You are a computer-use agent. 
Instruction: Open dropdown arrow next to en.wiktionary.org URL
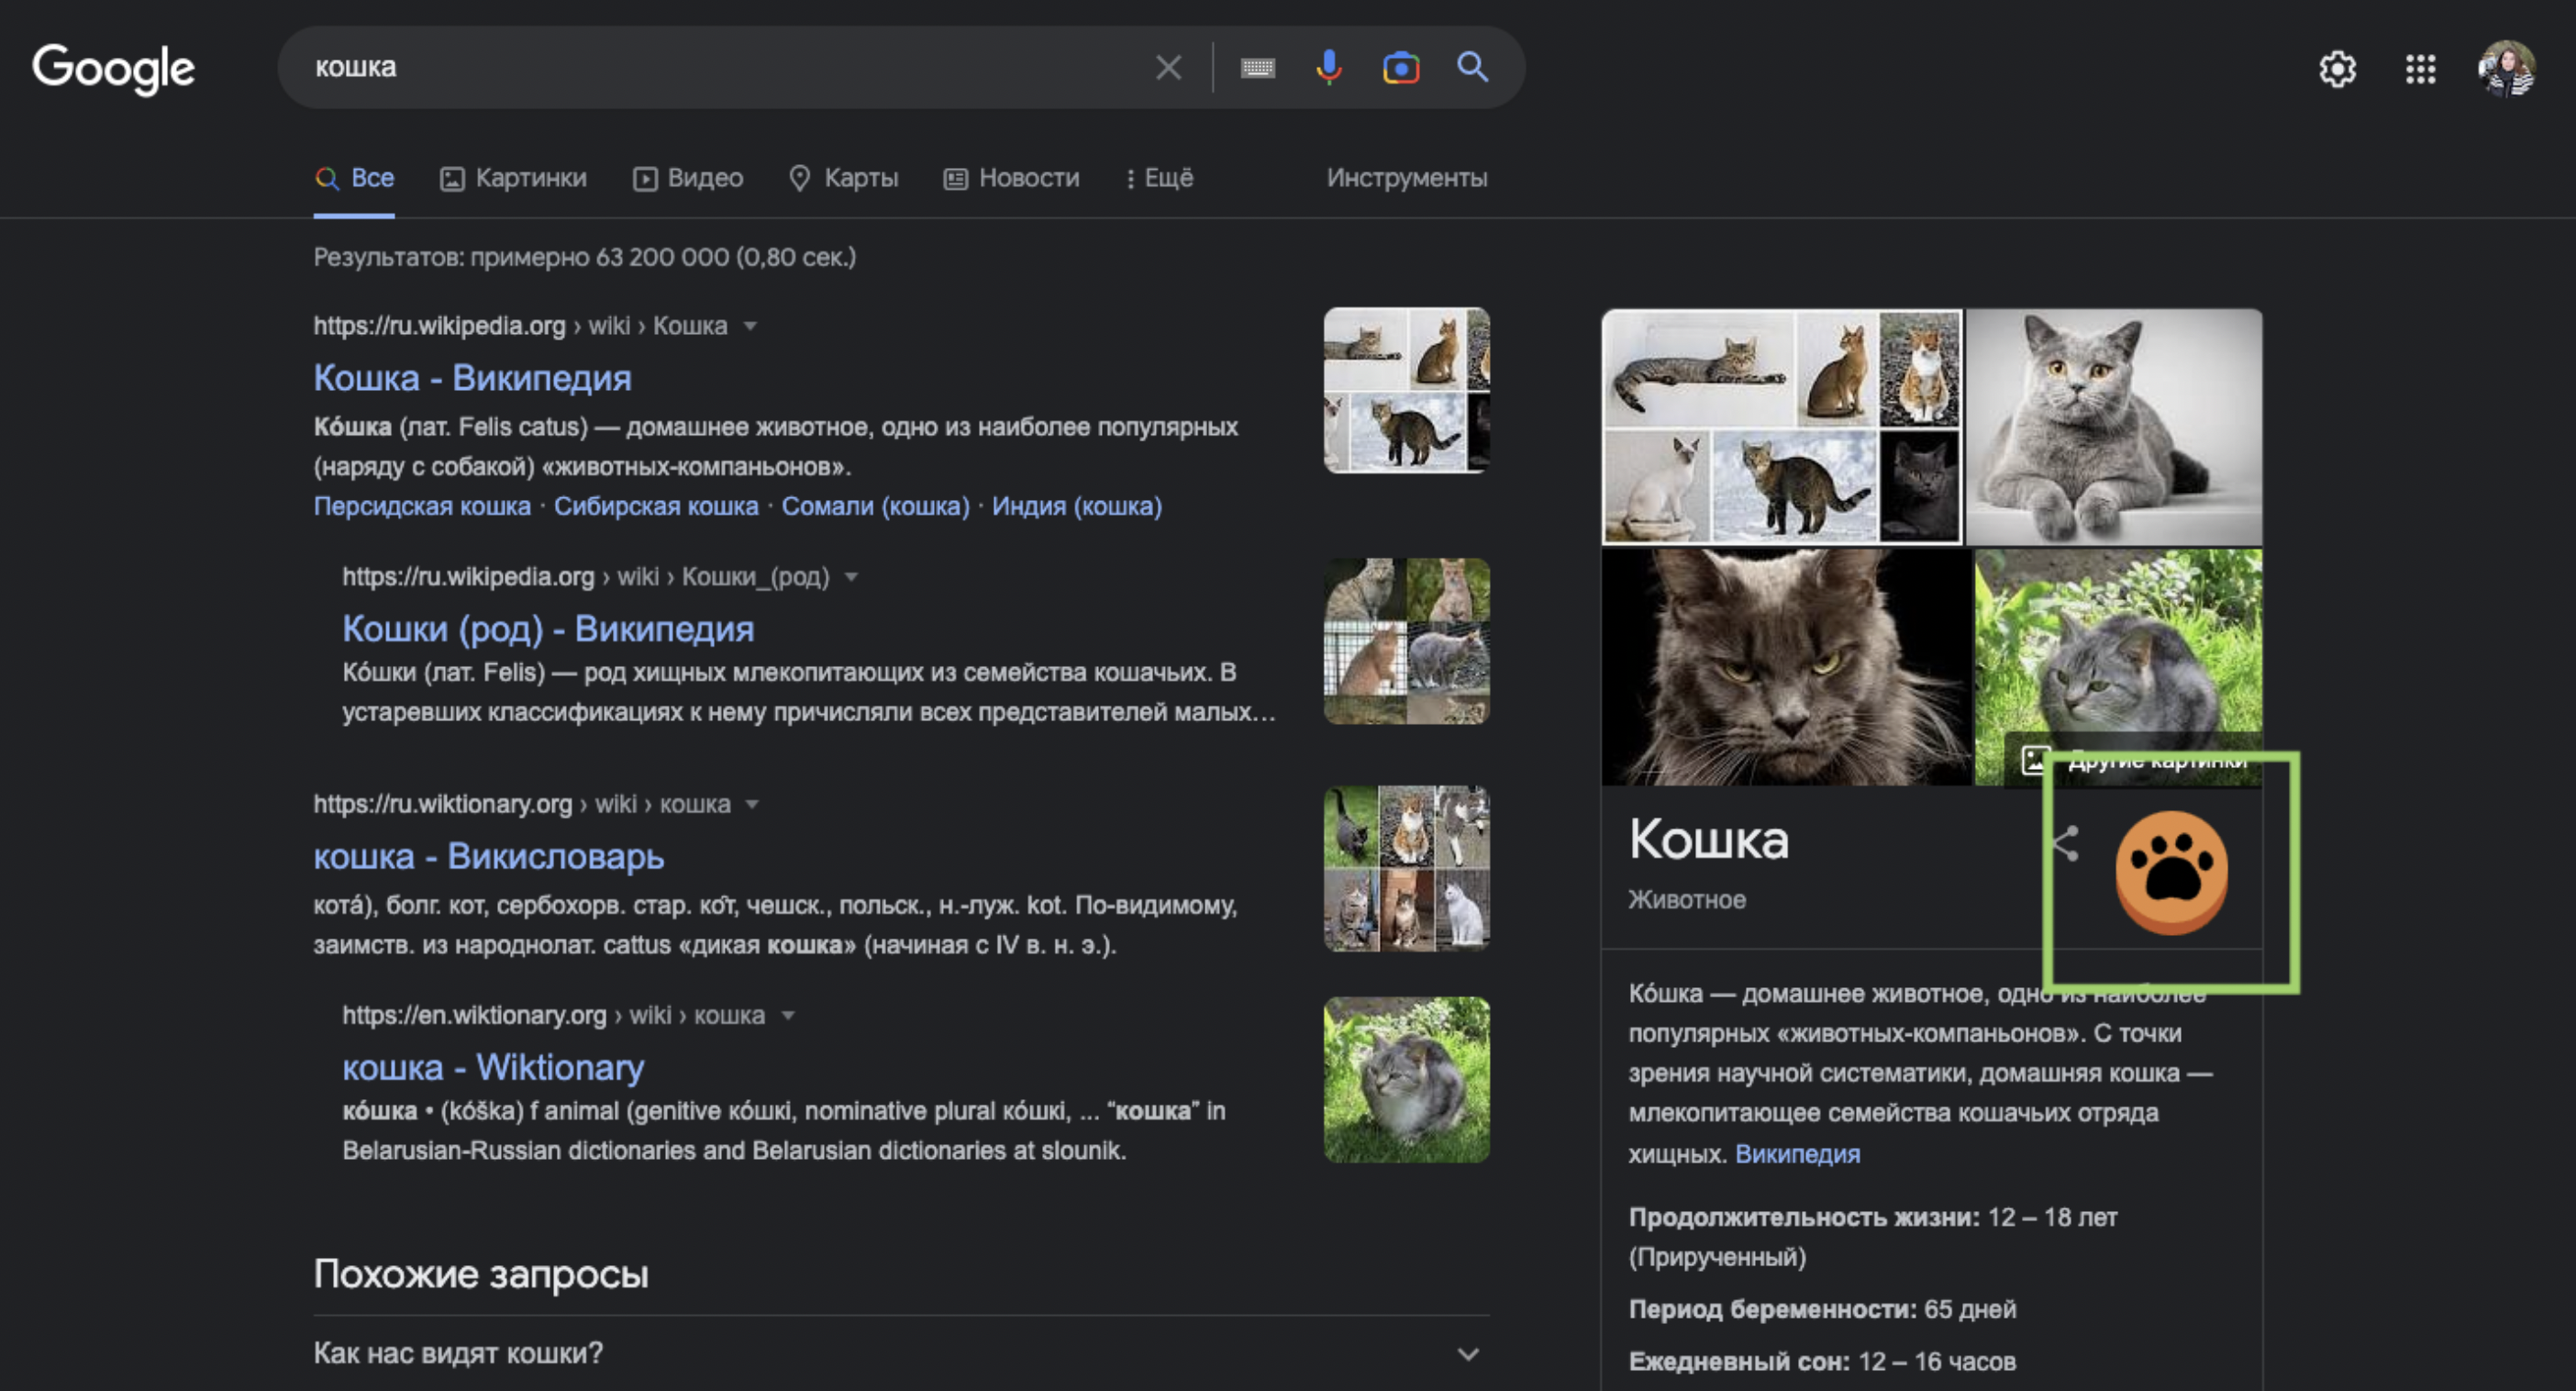(788, 1016)
